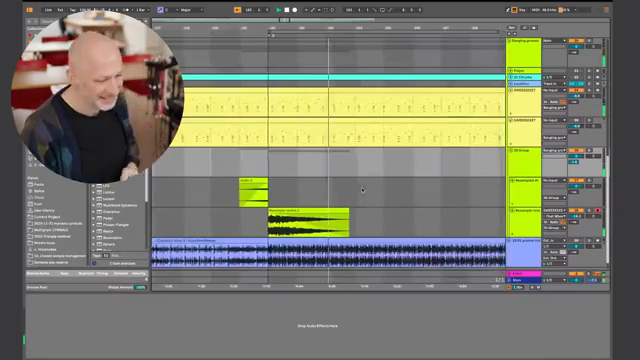Click the Global Amount 100% field

coord(140,287)
